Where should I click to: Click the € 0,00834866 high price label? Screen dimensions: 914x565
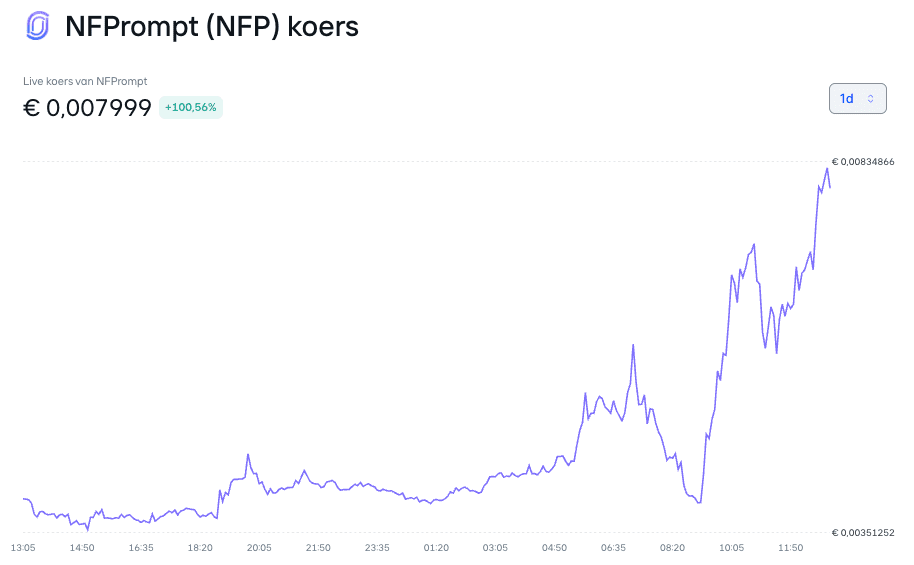863,162
